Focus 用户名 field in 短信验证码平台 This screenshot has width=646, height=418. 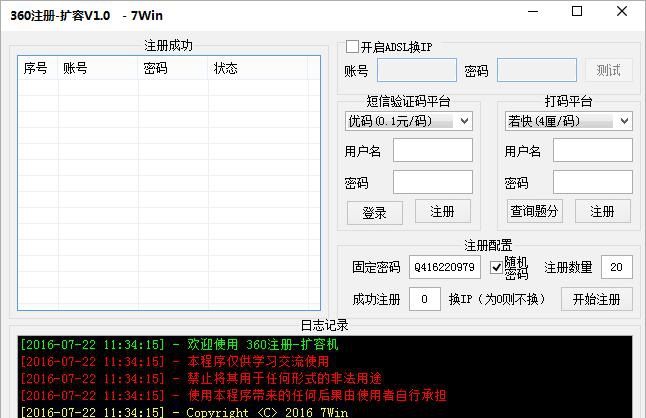pyautogui.click(x=433, y=150)
